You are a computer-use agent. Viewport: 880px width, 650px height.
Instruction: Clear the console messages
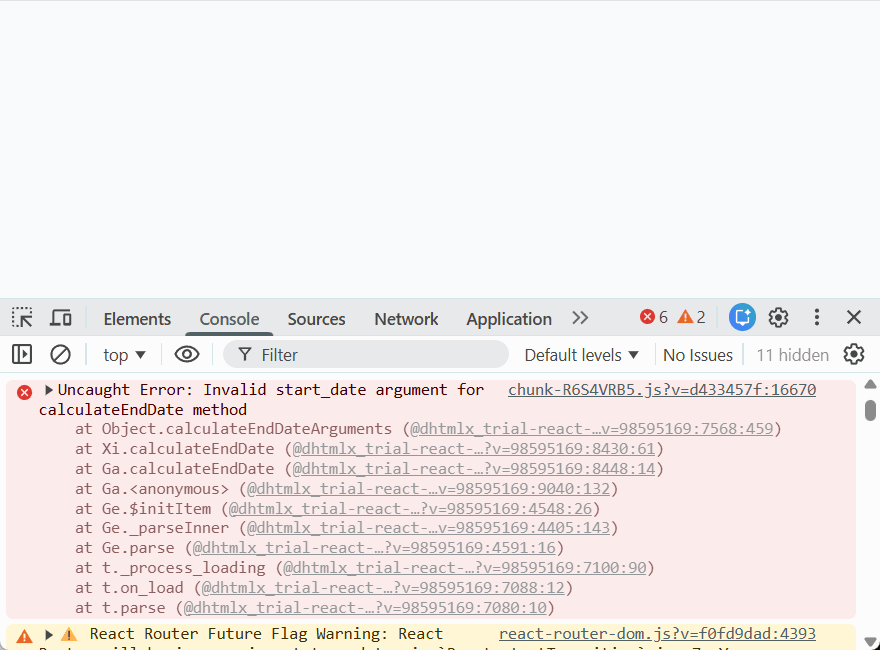point(60,354)
